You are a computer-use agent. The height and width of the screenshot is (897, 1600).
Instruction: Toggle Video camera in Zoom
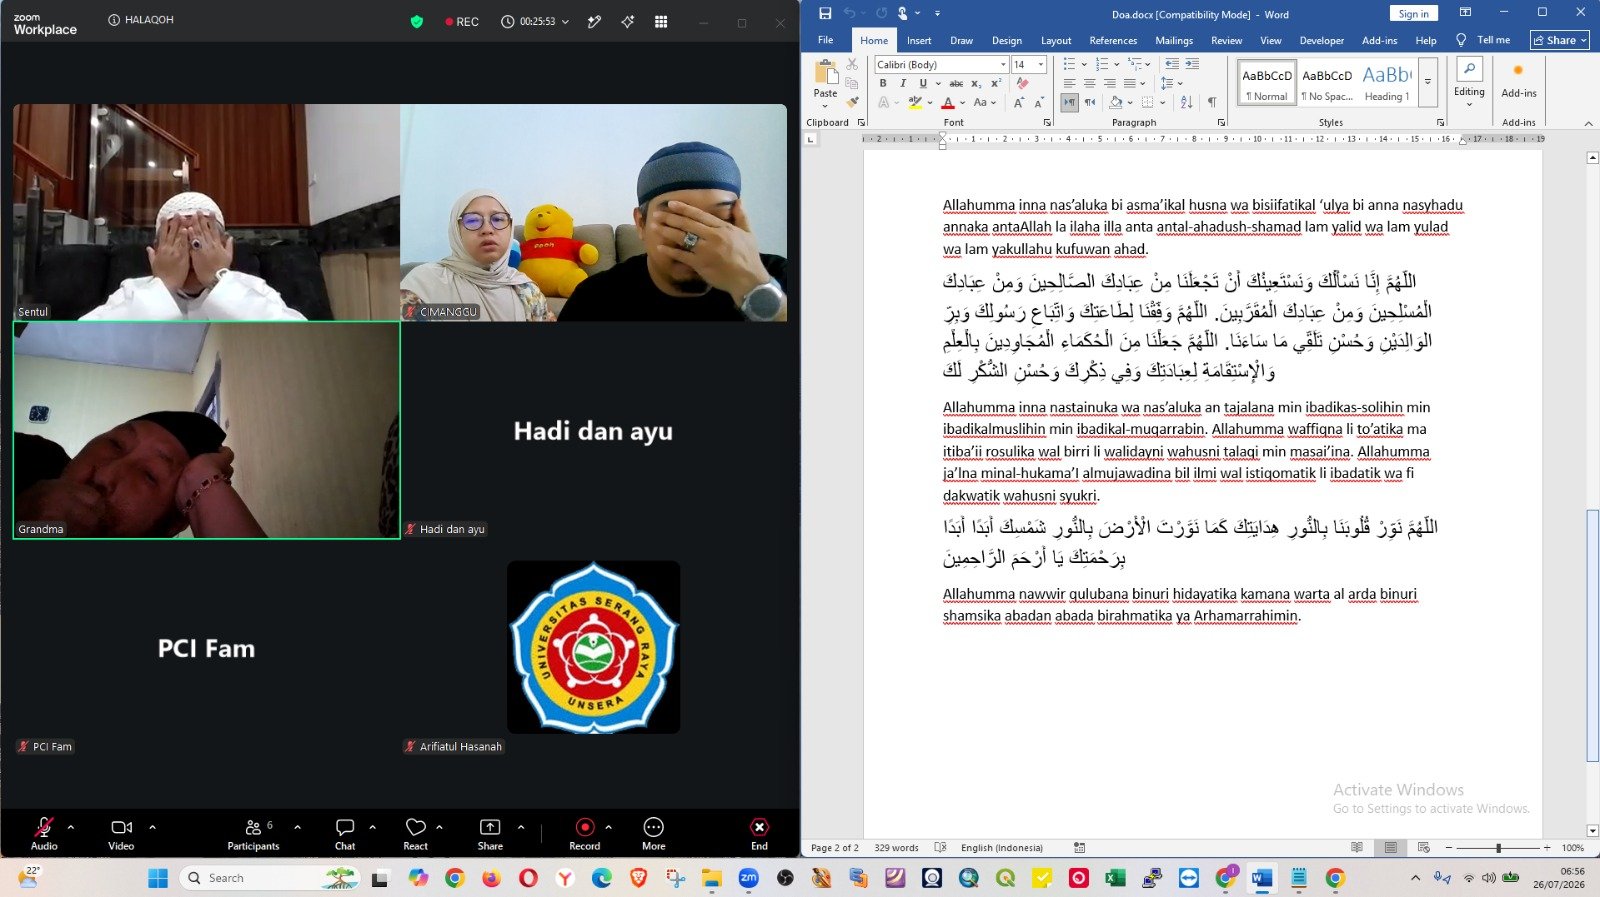pos(121,833)
